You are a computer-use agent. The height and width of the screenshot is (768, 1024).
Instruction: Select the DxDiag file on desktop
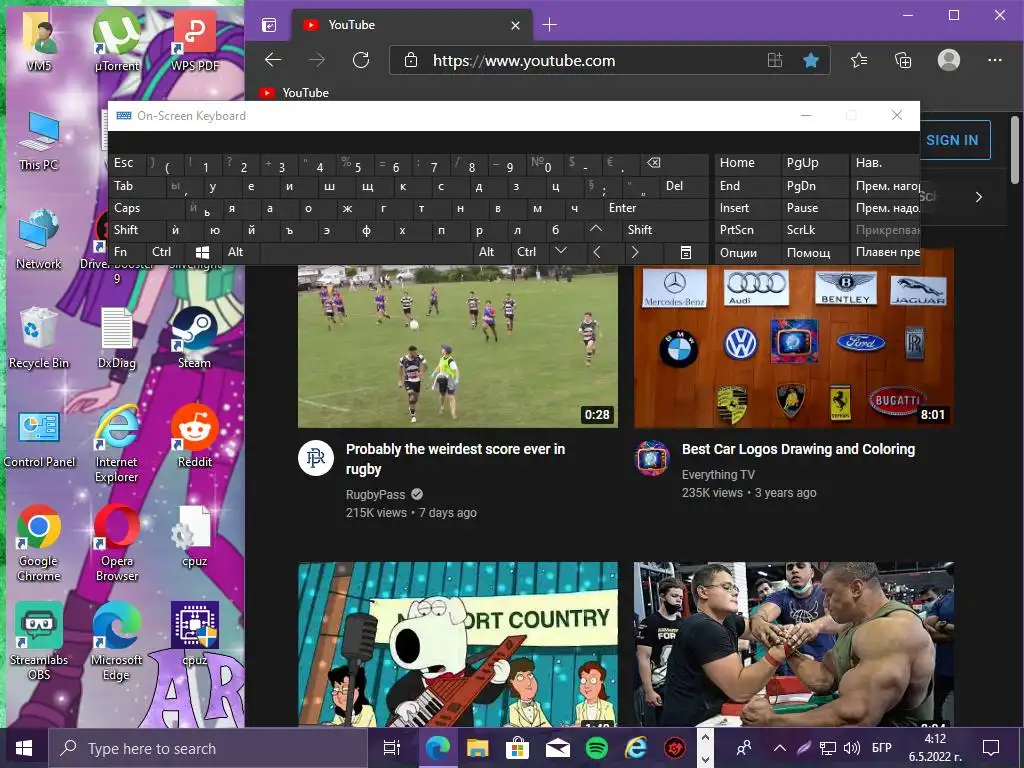tap(117, 338)
